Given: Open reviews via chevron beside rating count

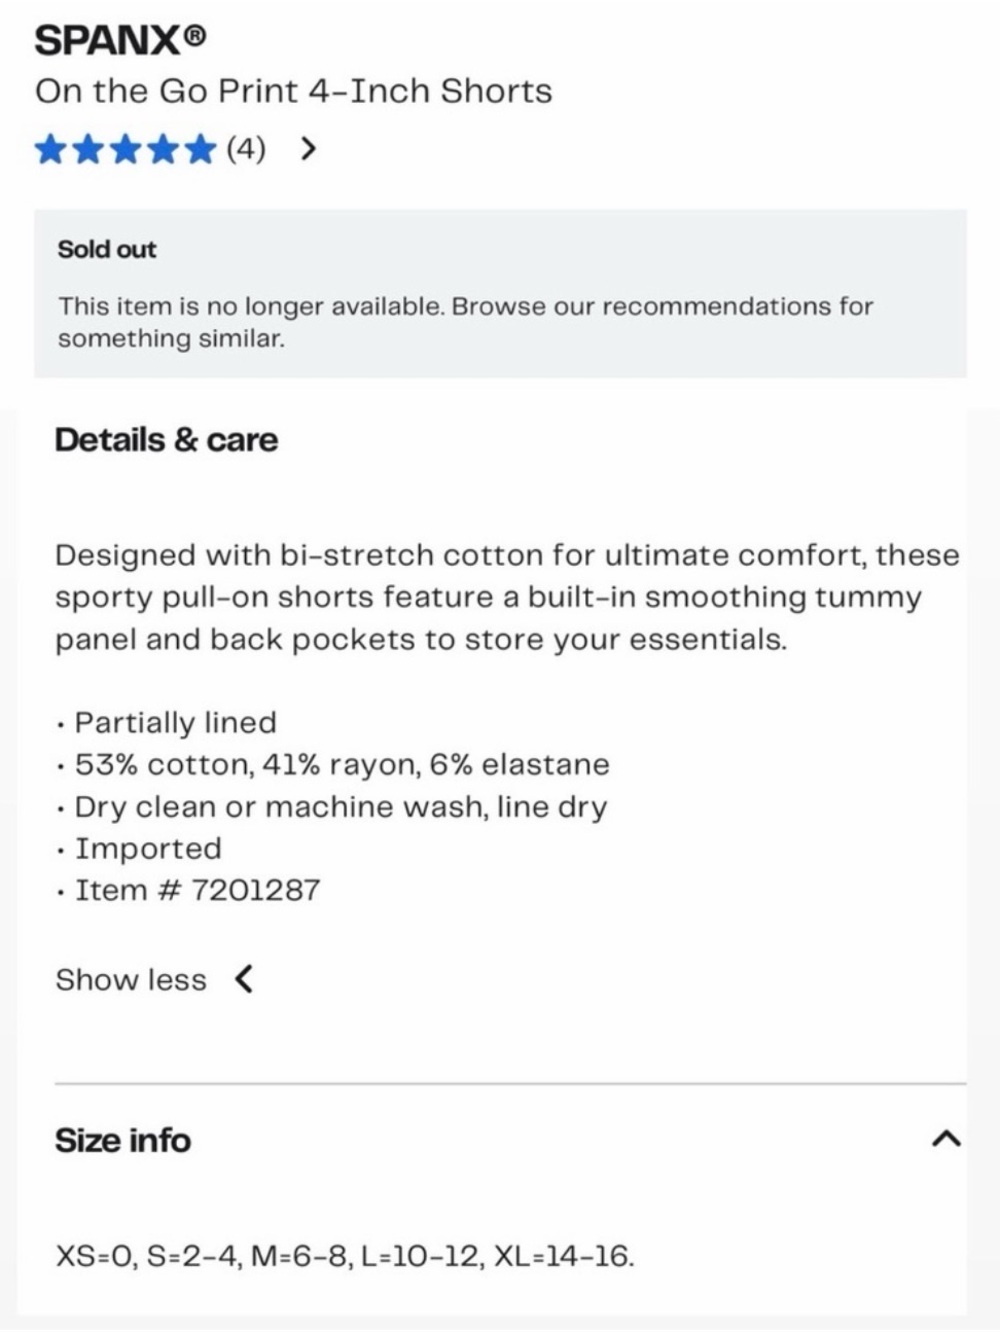Looking at the screenshot, I should pyautogui.click(x=309, y=149).
